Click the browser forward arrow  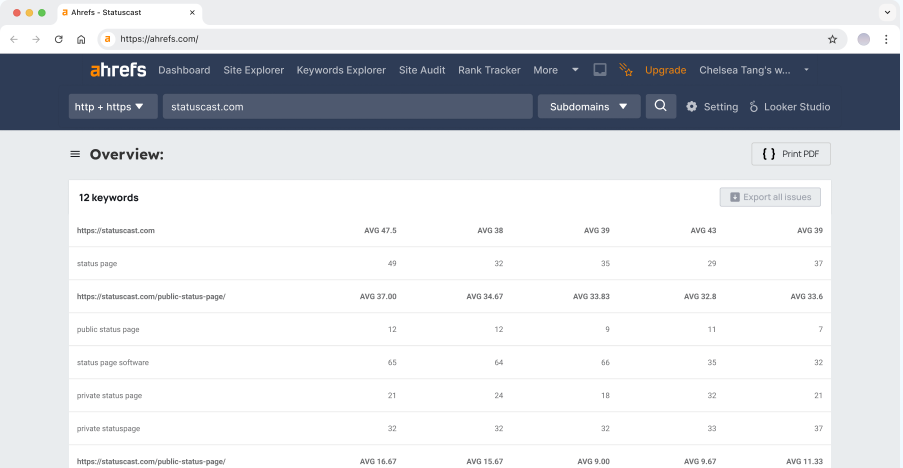click(36, 39)
